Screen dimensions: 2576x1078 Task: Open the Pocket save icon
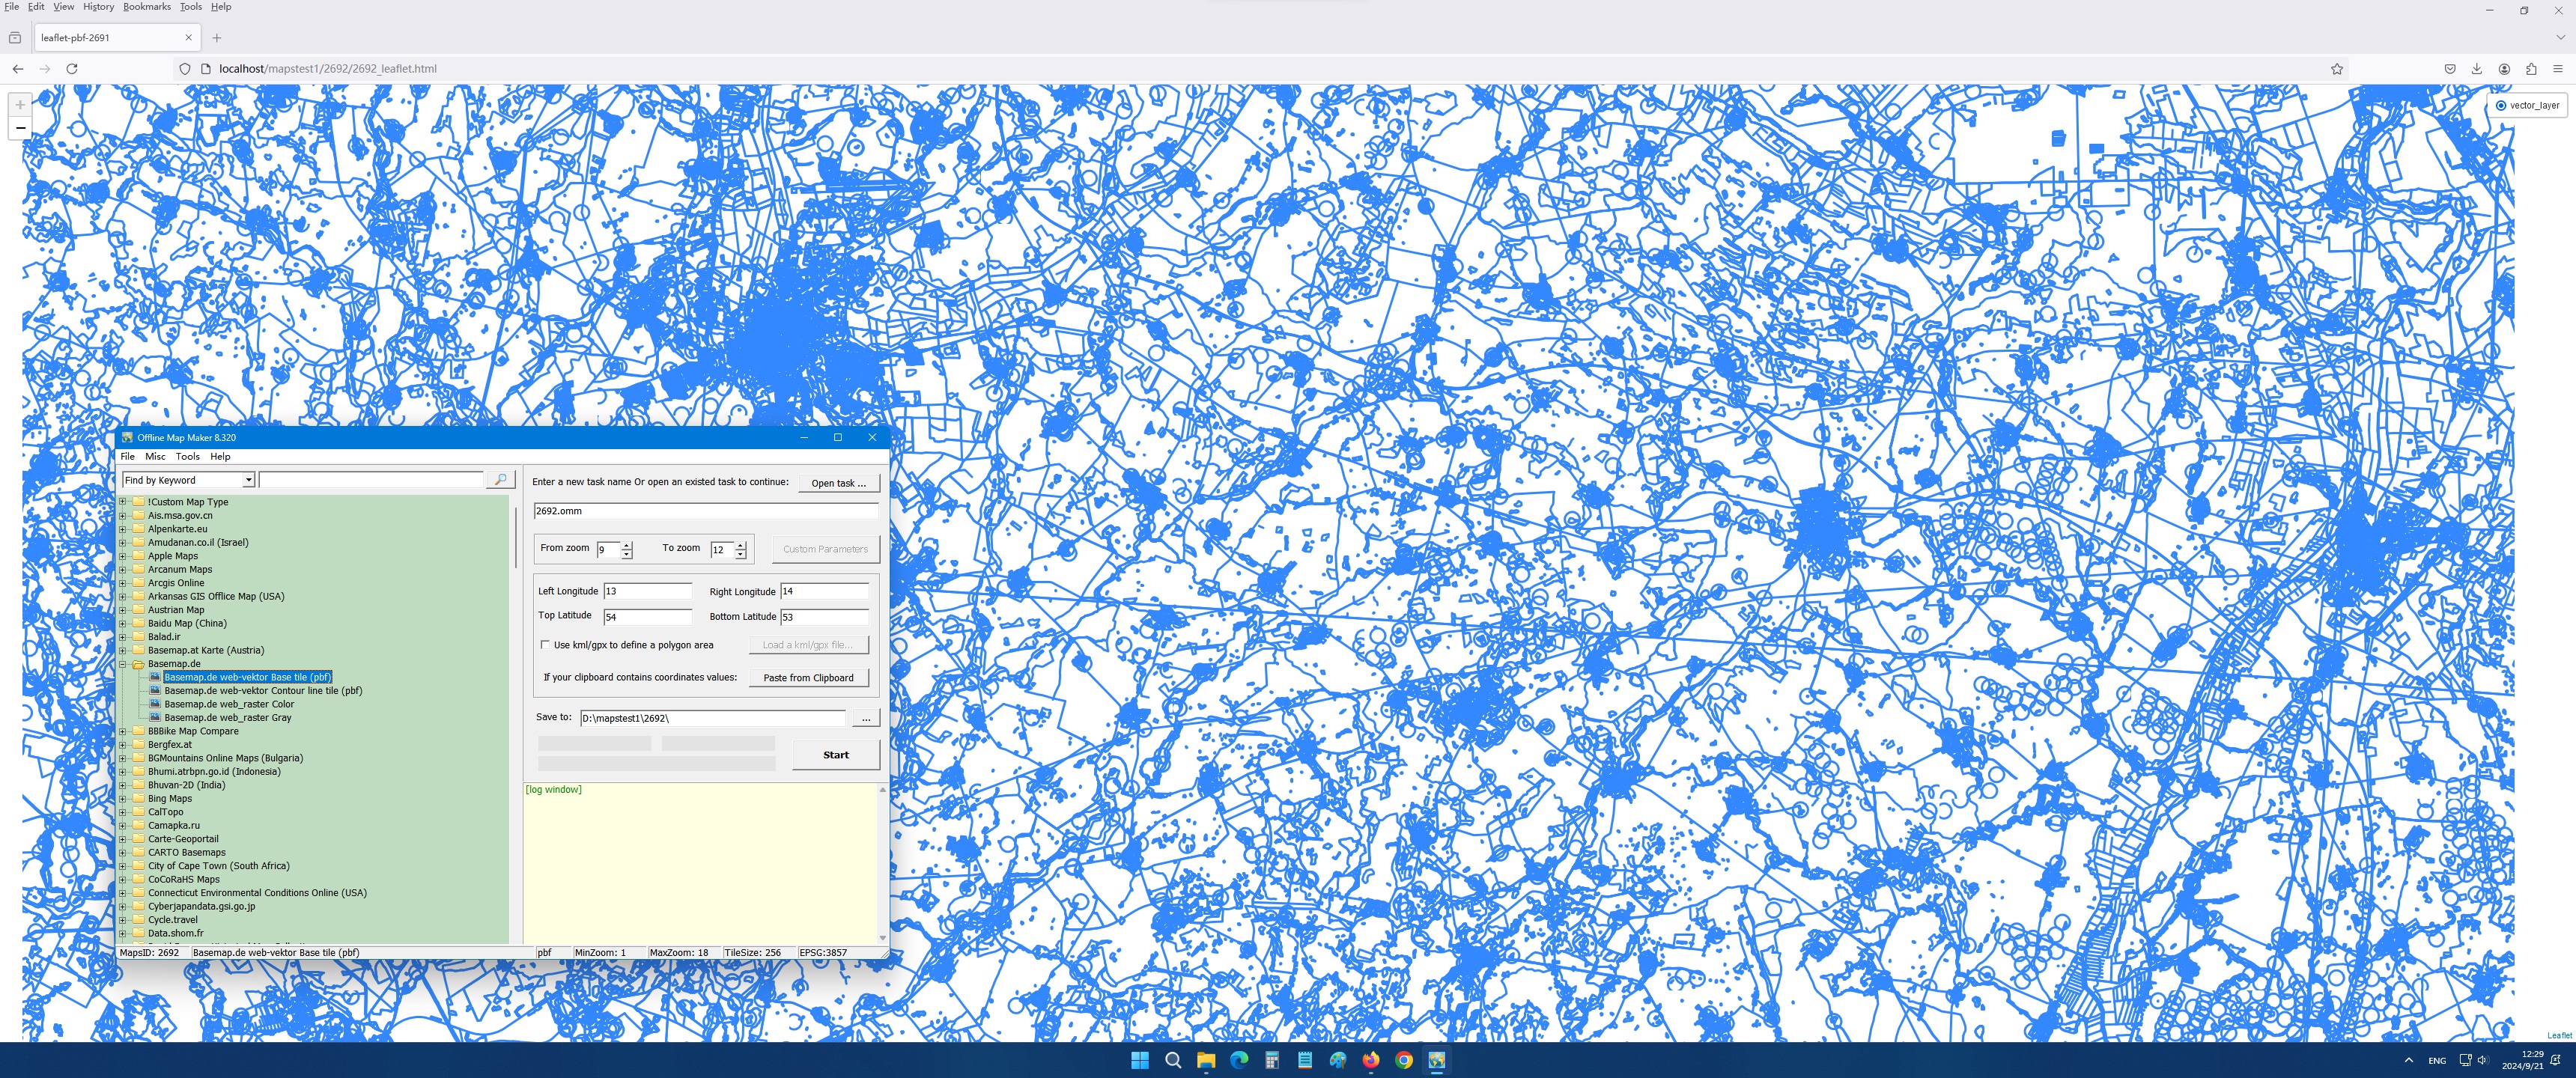[x=2450, y=69]
